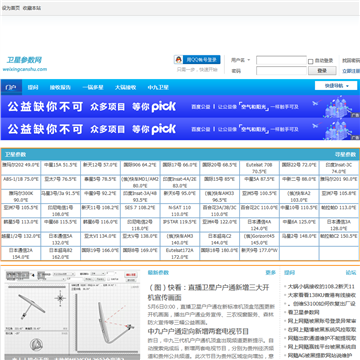Open the 立即注册 register link
360x360 pixels.
(x=351, y=71)
